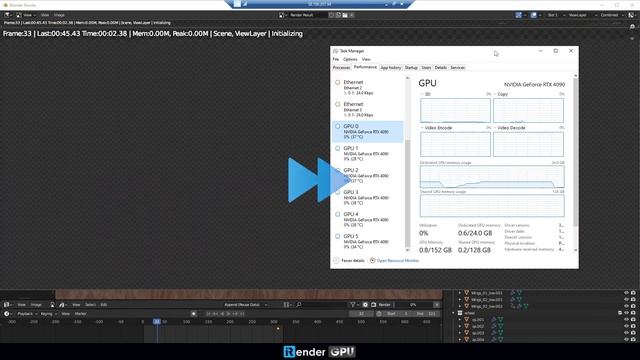Unlink Render Result with the X icon
Viewport: 640px width, 360px height.
[x=352, y=15]
